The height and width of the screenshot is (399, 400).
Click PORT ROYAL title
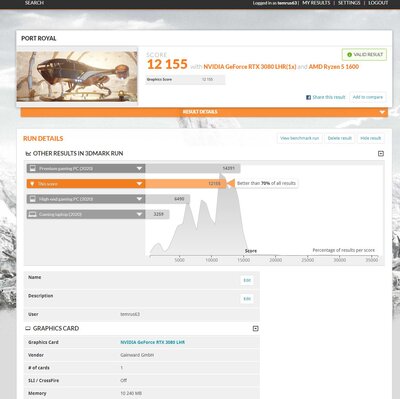pyautogui.click(x=39, y=38)
